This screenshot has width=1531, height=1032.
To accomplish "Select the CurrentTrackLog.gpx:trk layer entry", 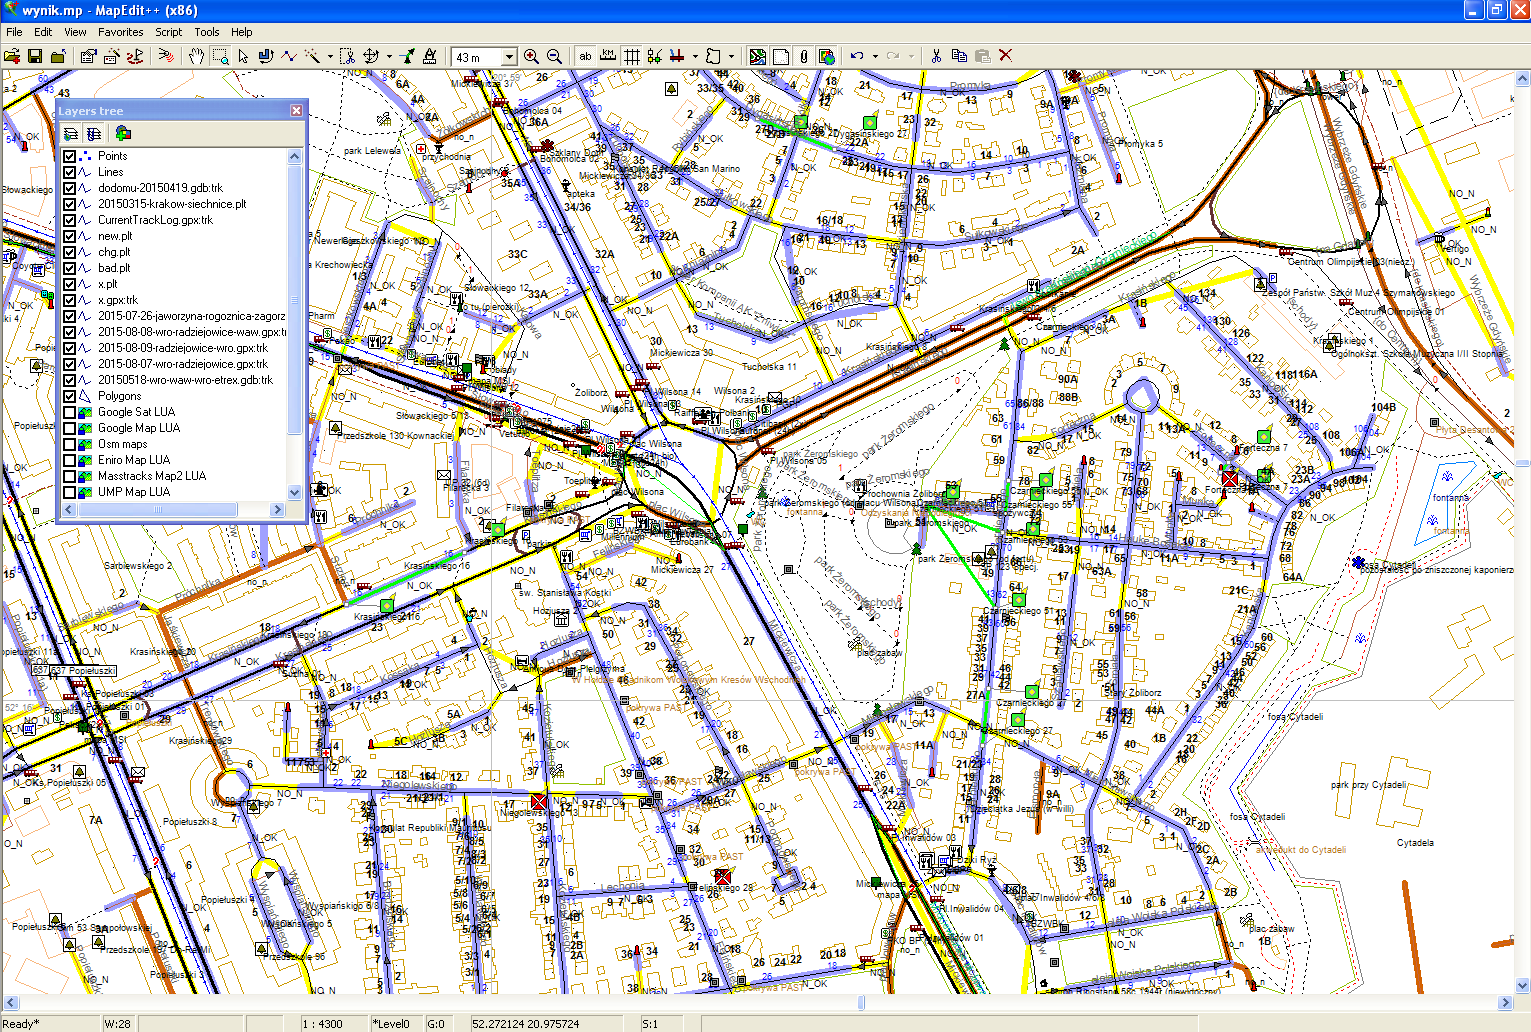I will coord(155,220).
